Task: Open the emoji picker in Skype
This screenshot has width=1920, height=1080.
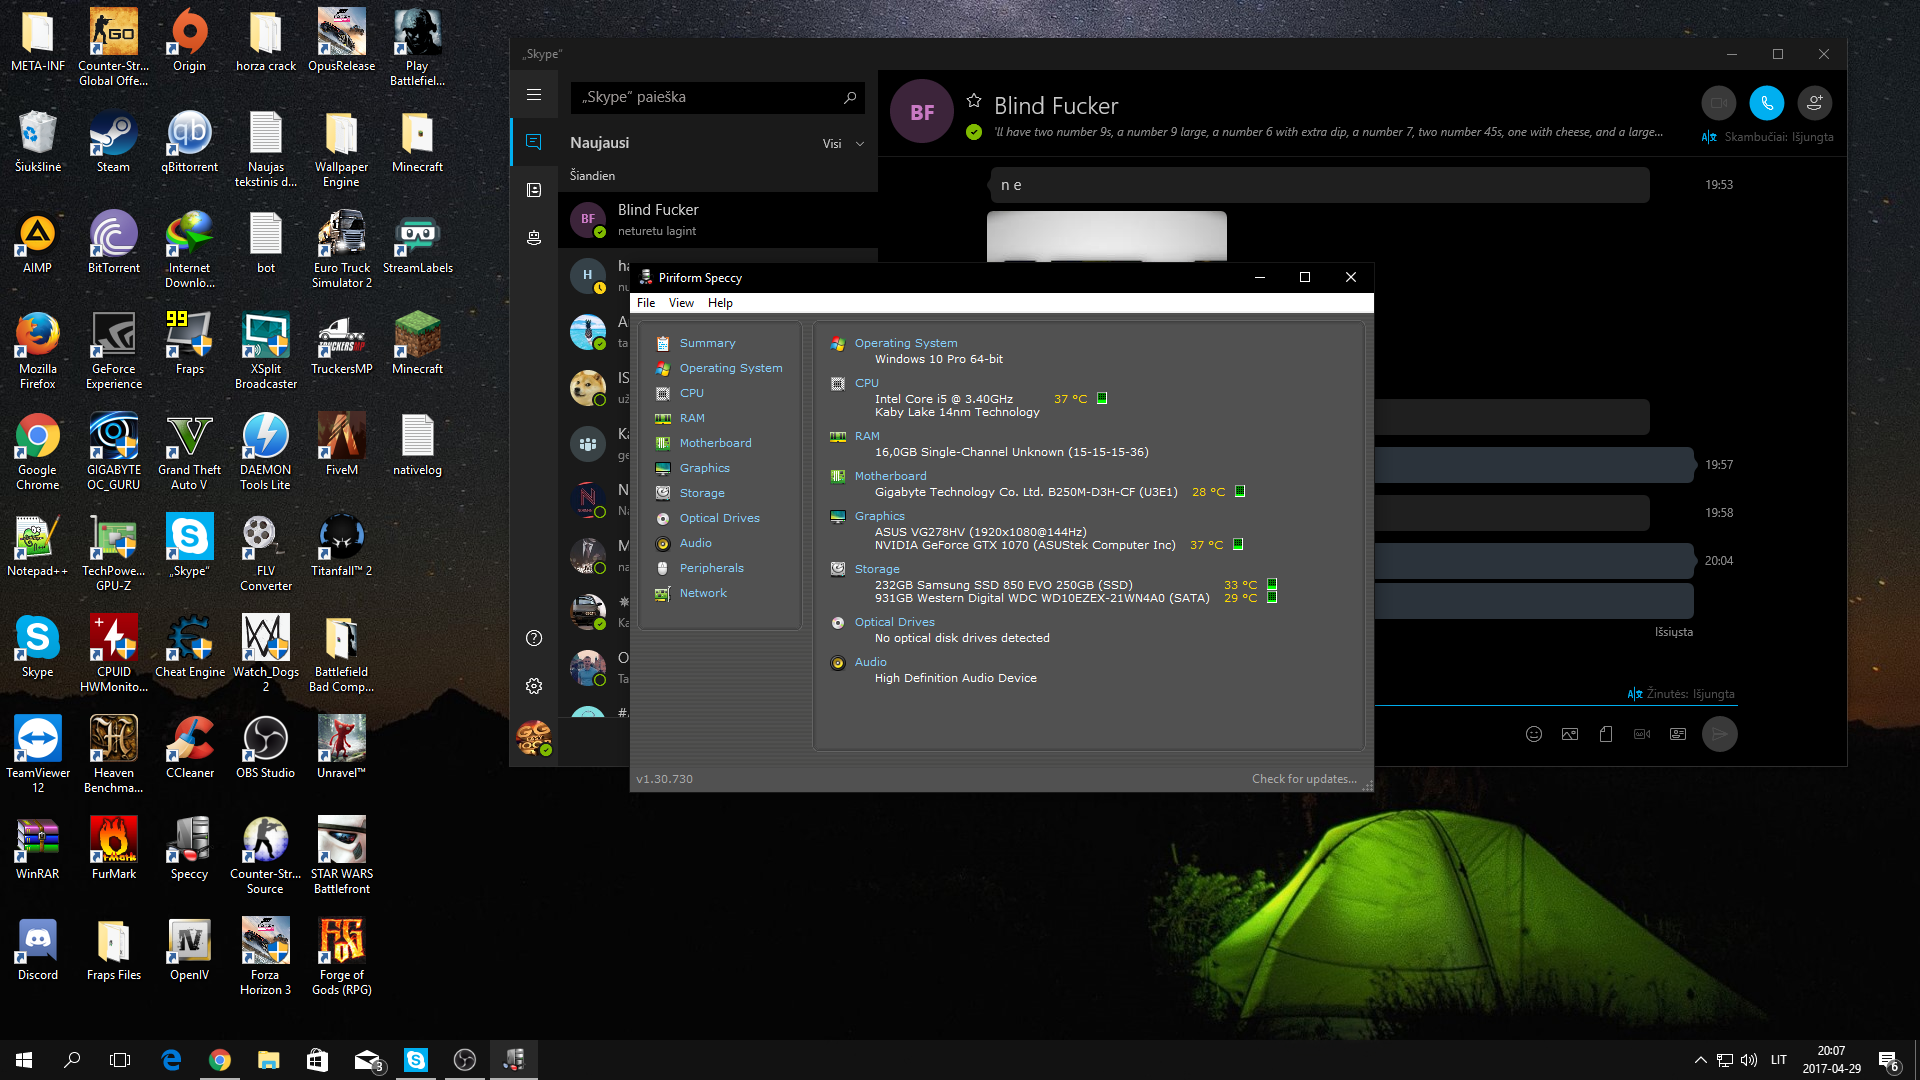Action: point(1534,734)
